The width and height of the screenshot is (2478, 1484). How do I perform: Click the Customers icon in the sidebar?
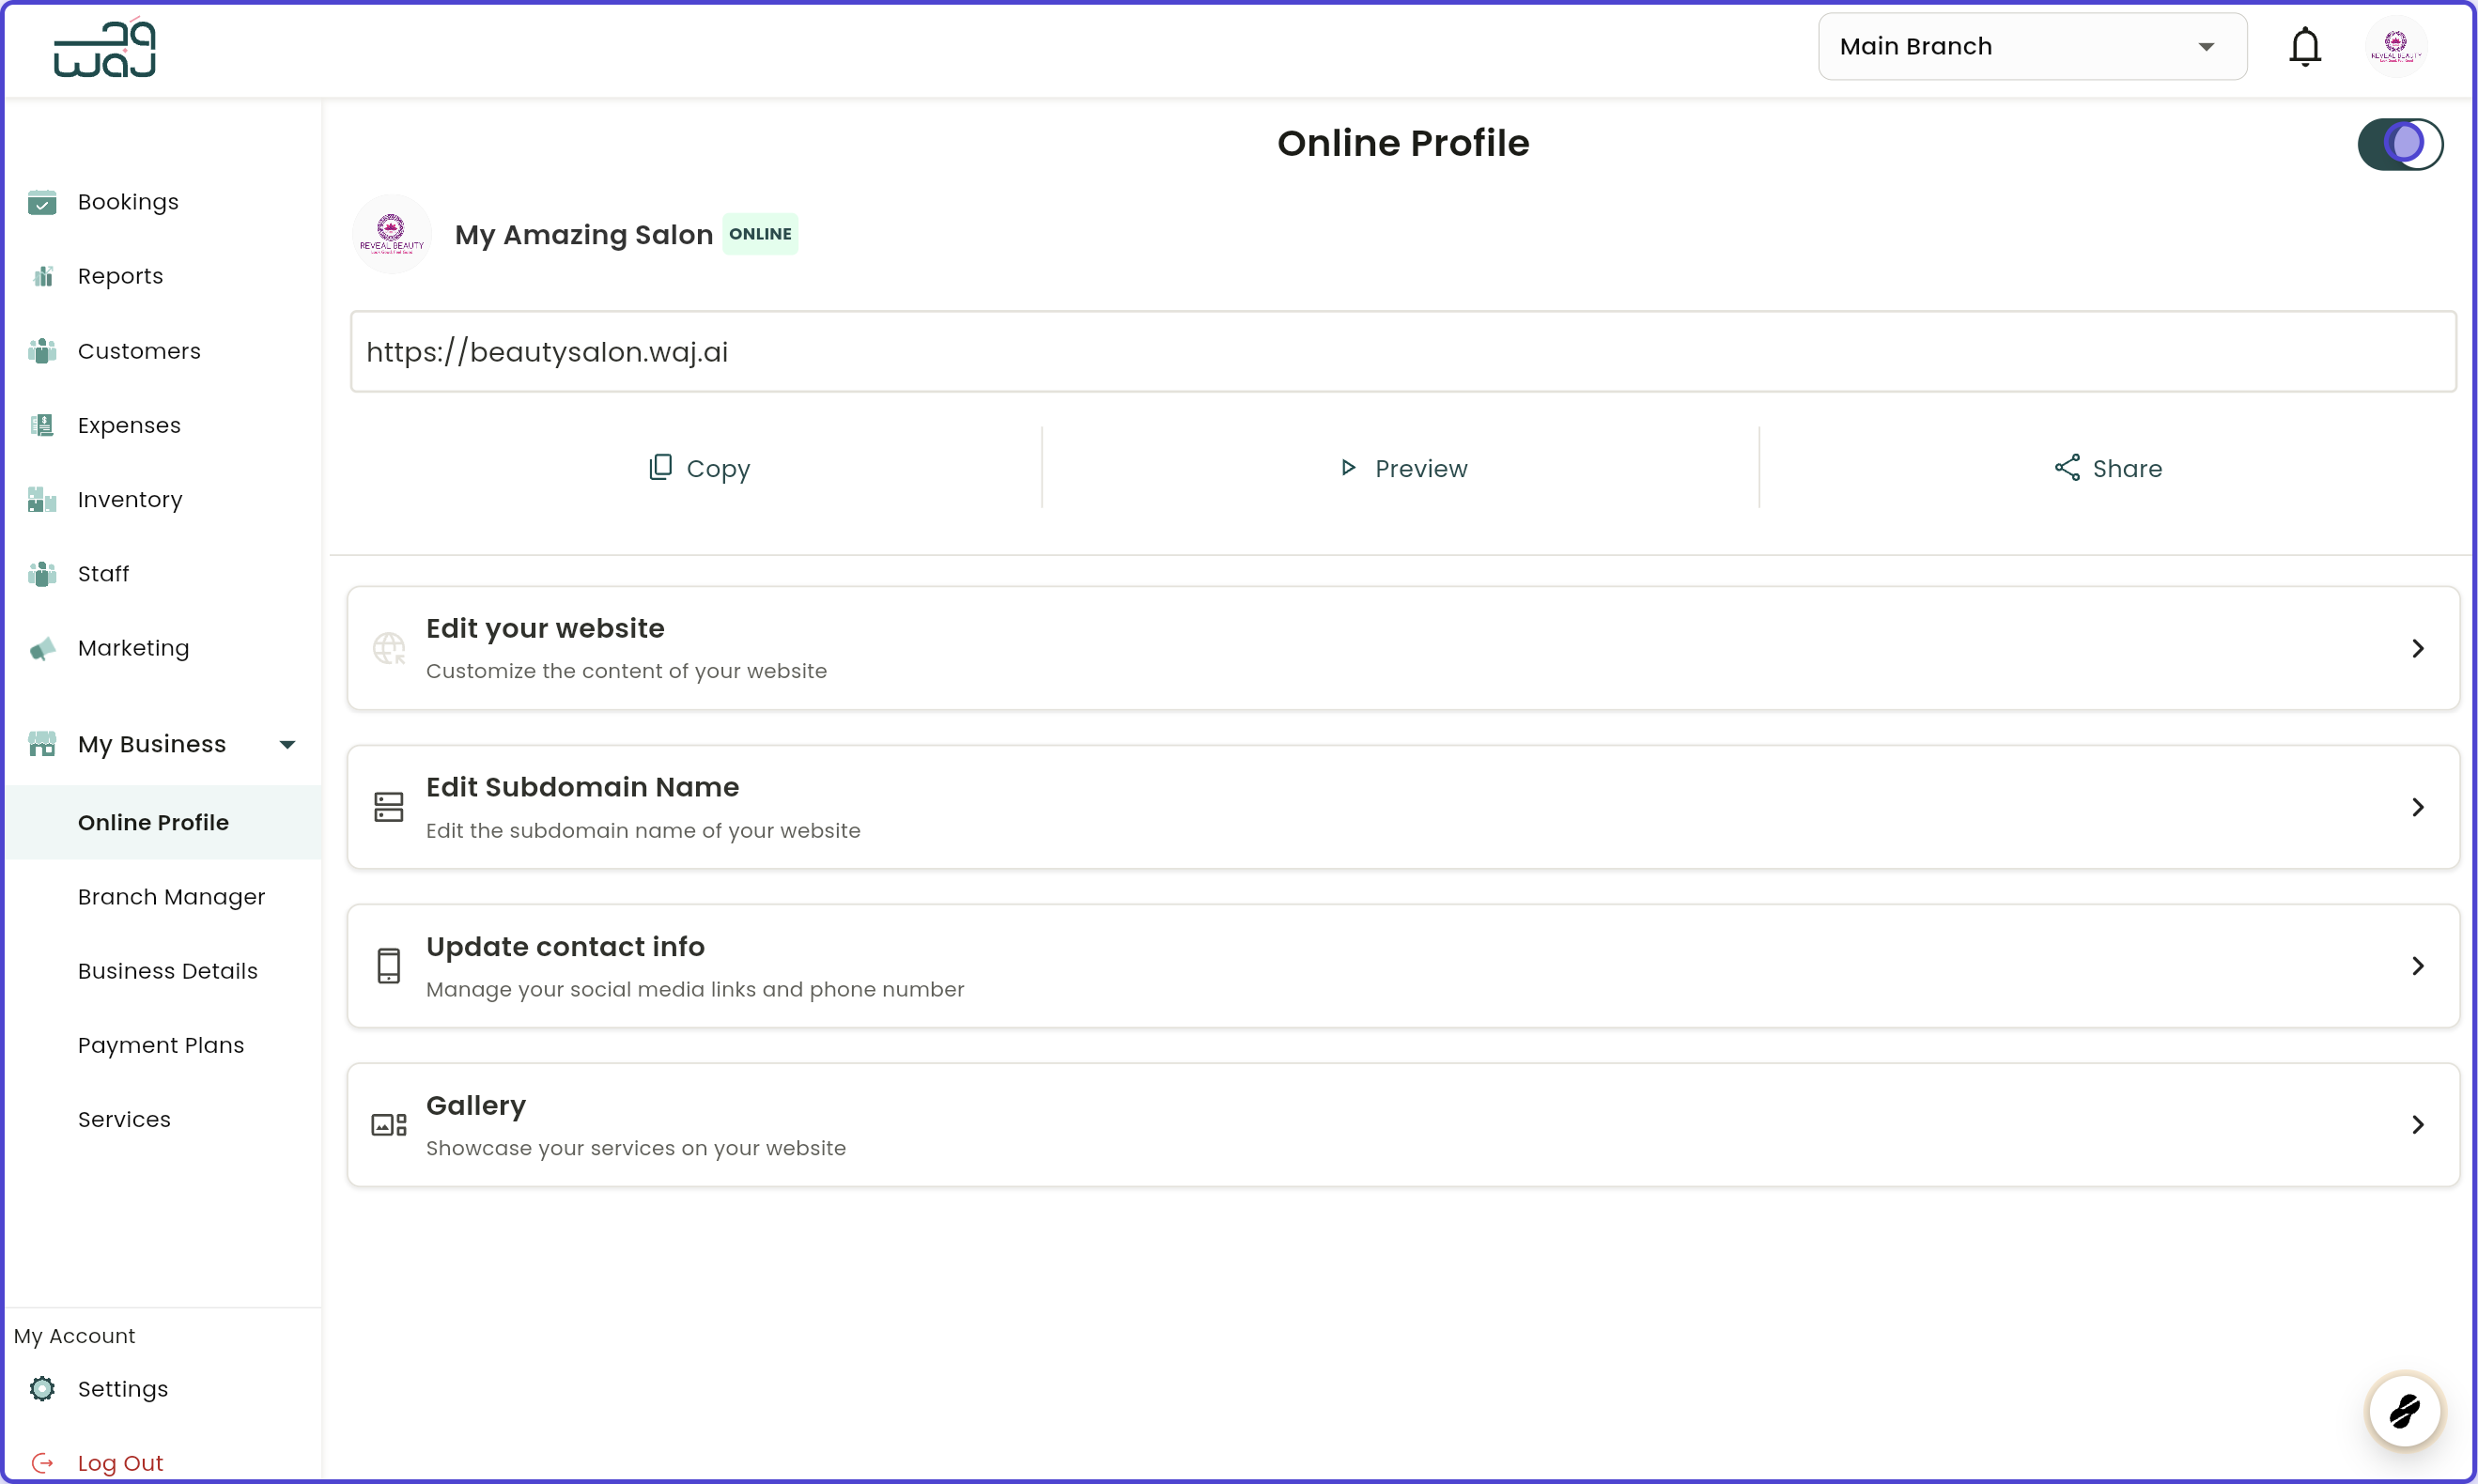click(42, 350)
